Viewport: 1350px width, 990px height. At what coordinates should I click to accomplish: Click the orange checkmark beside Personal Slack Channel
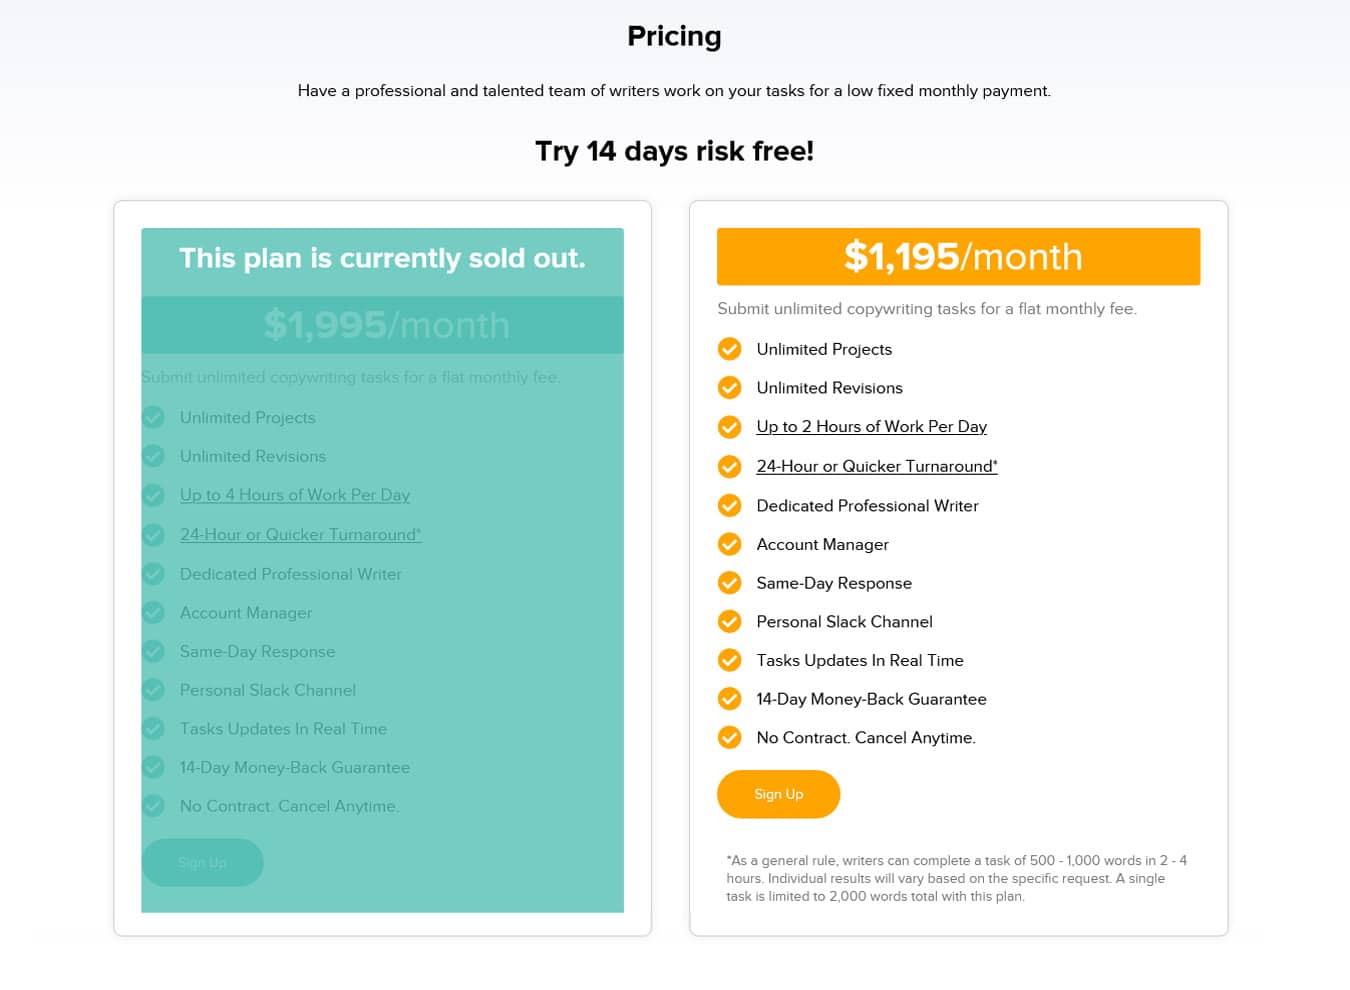(730, 621)
